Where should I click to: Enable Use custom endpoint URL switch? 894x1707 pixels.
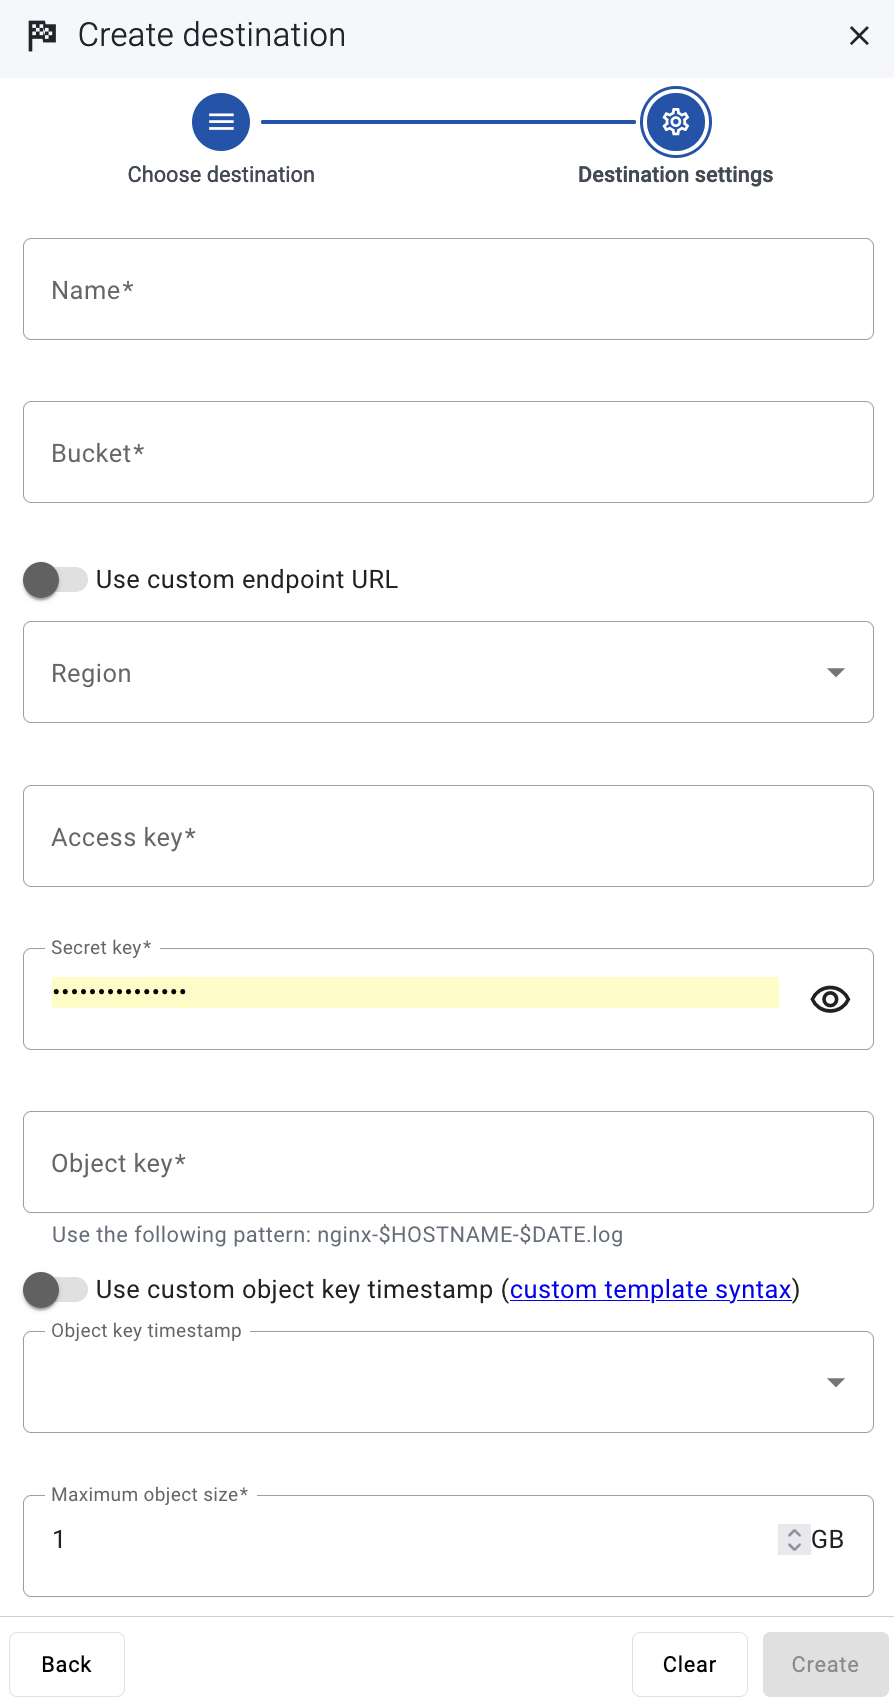56,580
